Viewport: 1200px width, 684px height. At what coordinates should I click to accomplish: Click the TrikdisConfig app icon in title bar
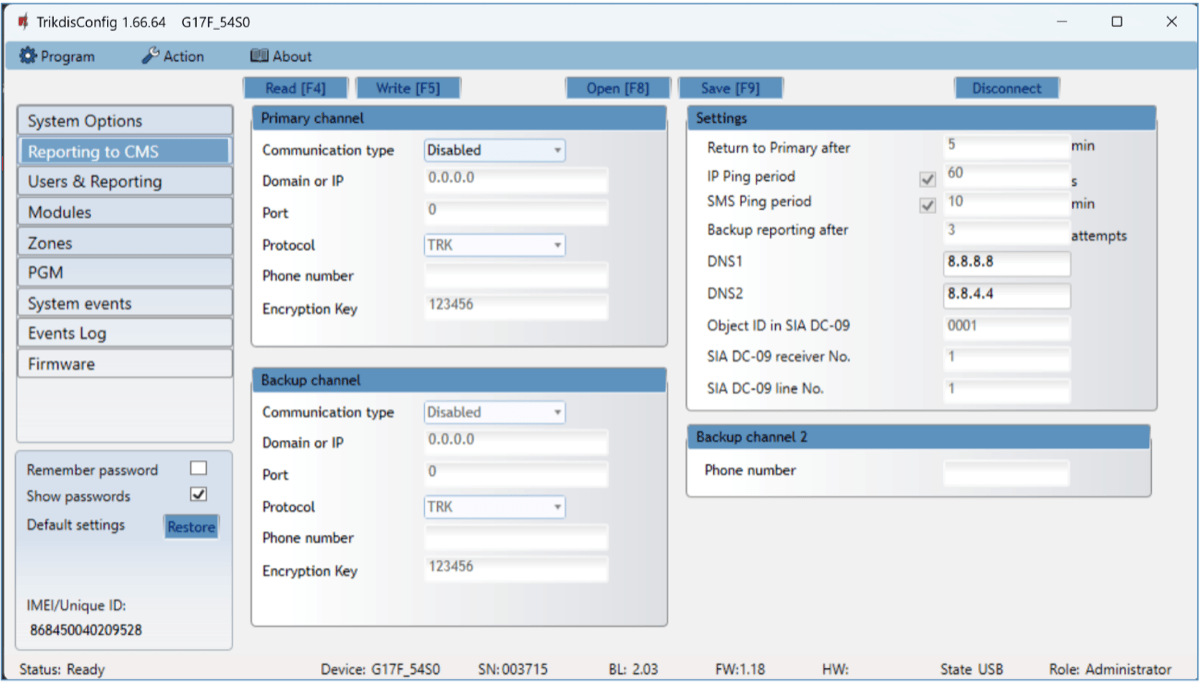(23, 22)
